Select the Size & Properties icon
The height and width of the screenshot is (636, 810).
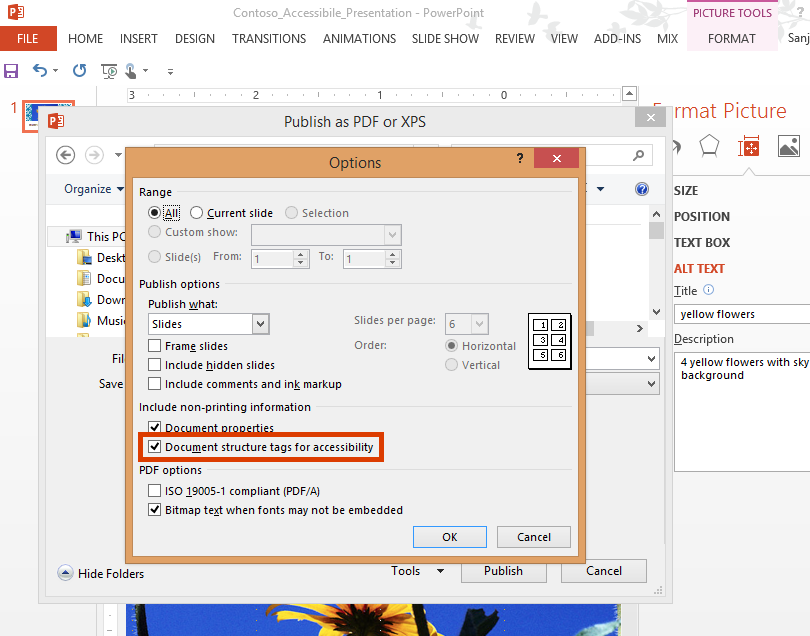748,147
